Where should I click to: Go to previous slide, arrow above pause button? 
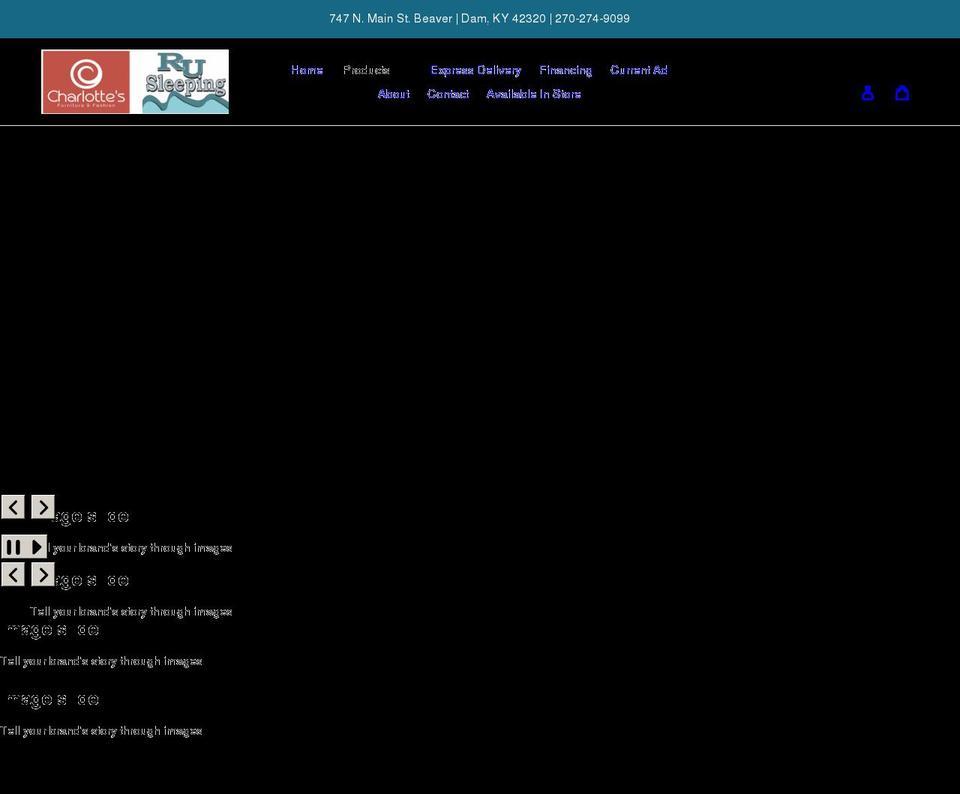click(13, 507)
